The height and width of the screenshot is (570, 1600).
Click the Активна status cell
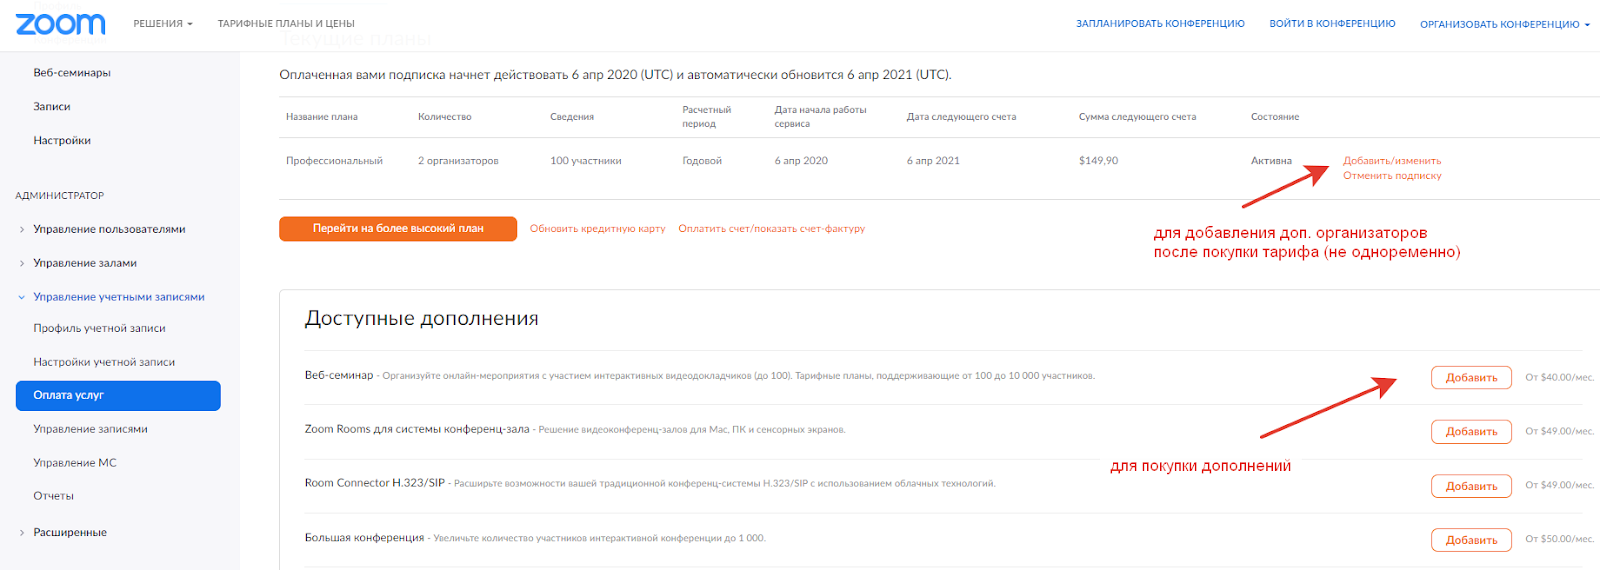[1271, 161]
